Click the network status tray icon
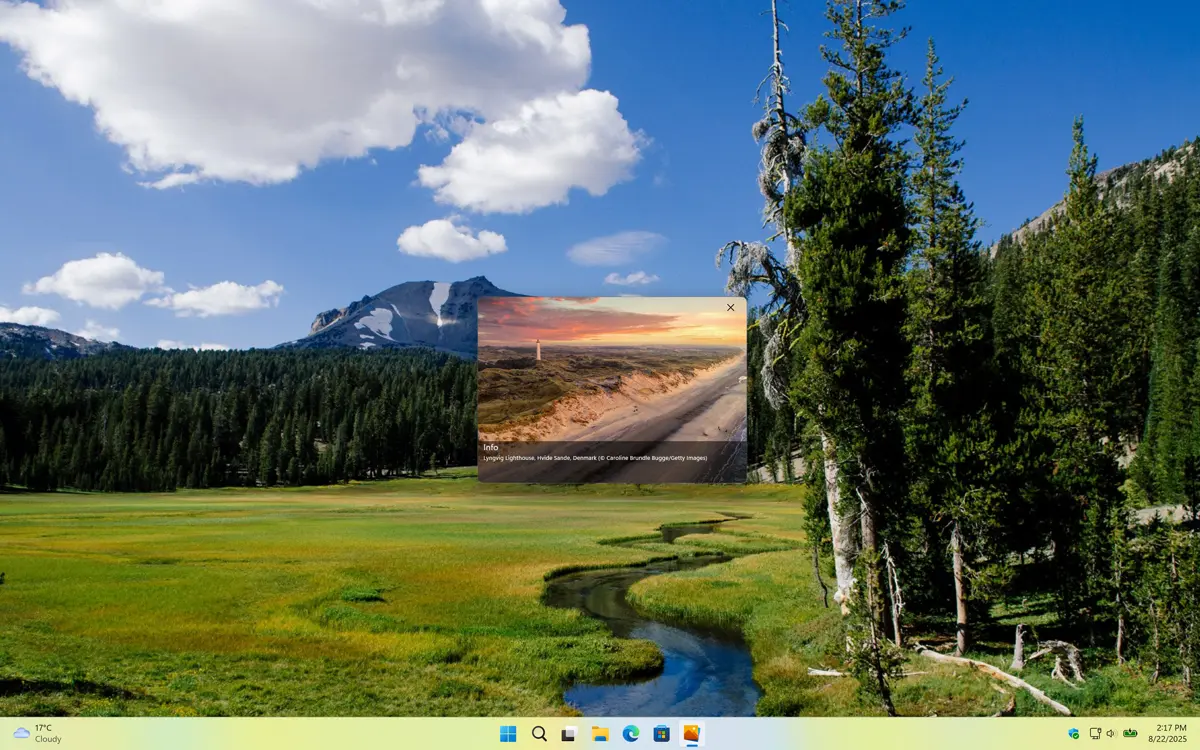Viewport: 1200px width, 750px height. pos(1095,734)
